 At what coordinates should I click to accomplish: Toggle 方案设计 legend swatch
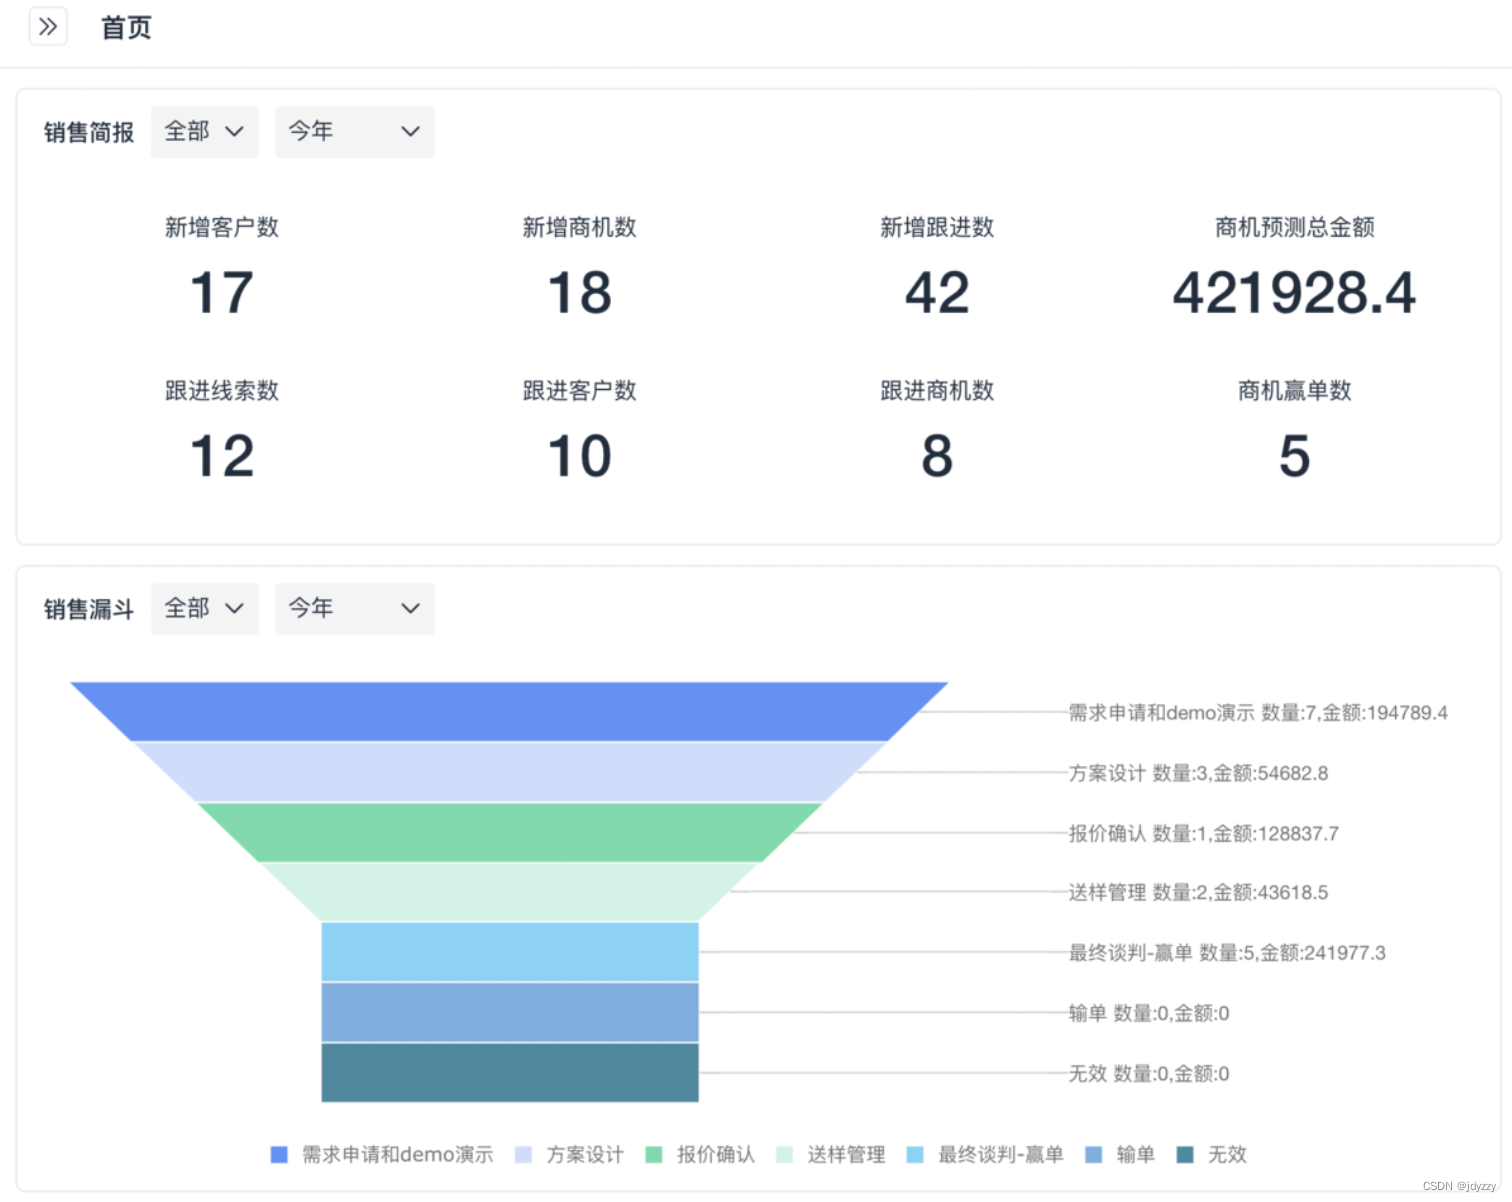tap(523, 1155)
